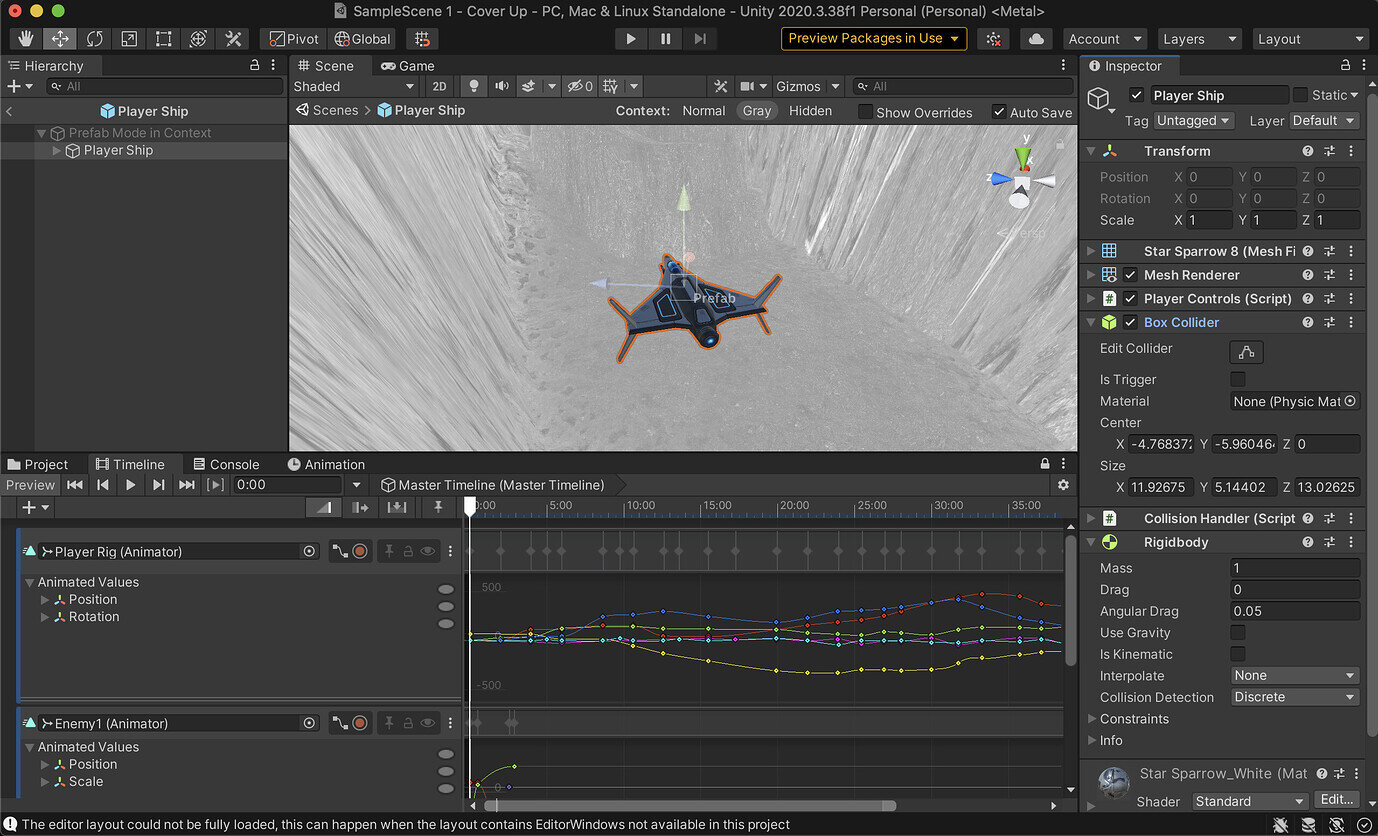Click the Gray context button
This screenshot has height=836, width=1378.
(x=757, y=111)
